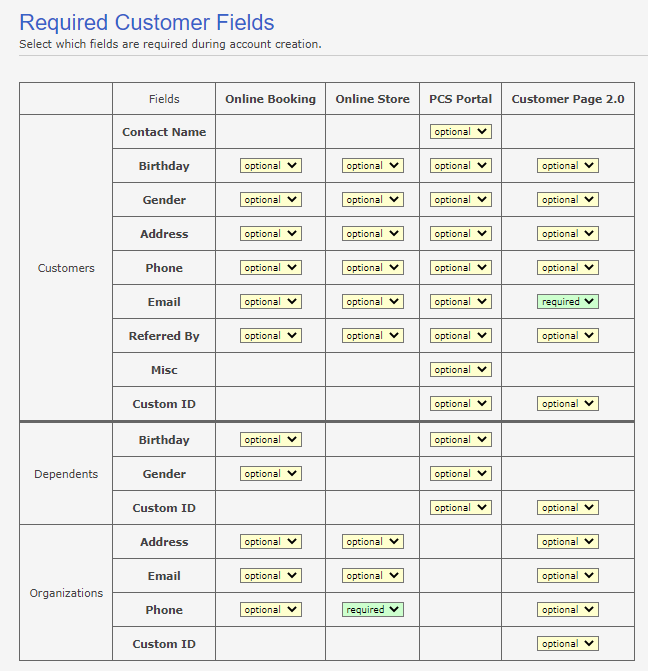Open Customers Birthday dropdown for Online Booking

pyautogui.click(x=270, y=166)
